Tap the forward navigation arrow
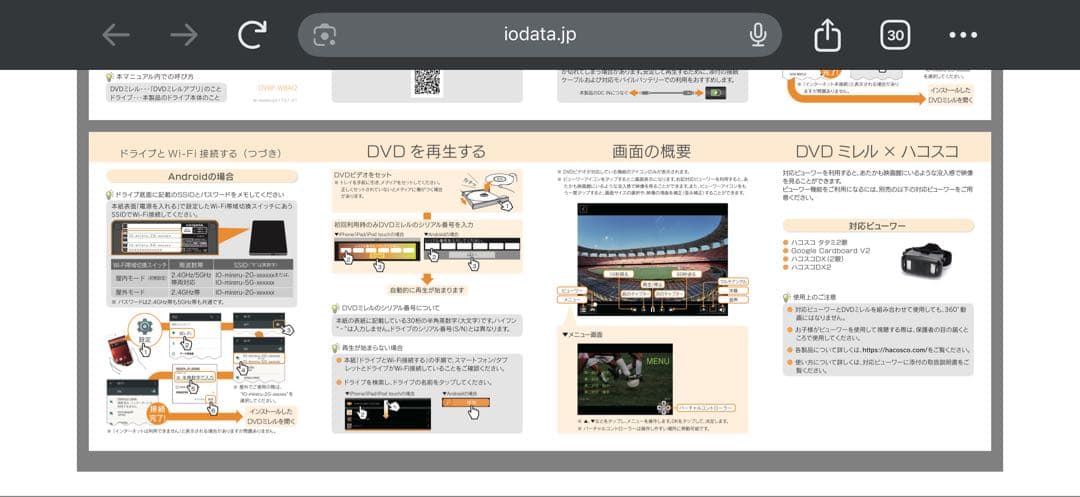Image resolution: width=1080 pixels, height=497 pixels. pos(183,35)
